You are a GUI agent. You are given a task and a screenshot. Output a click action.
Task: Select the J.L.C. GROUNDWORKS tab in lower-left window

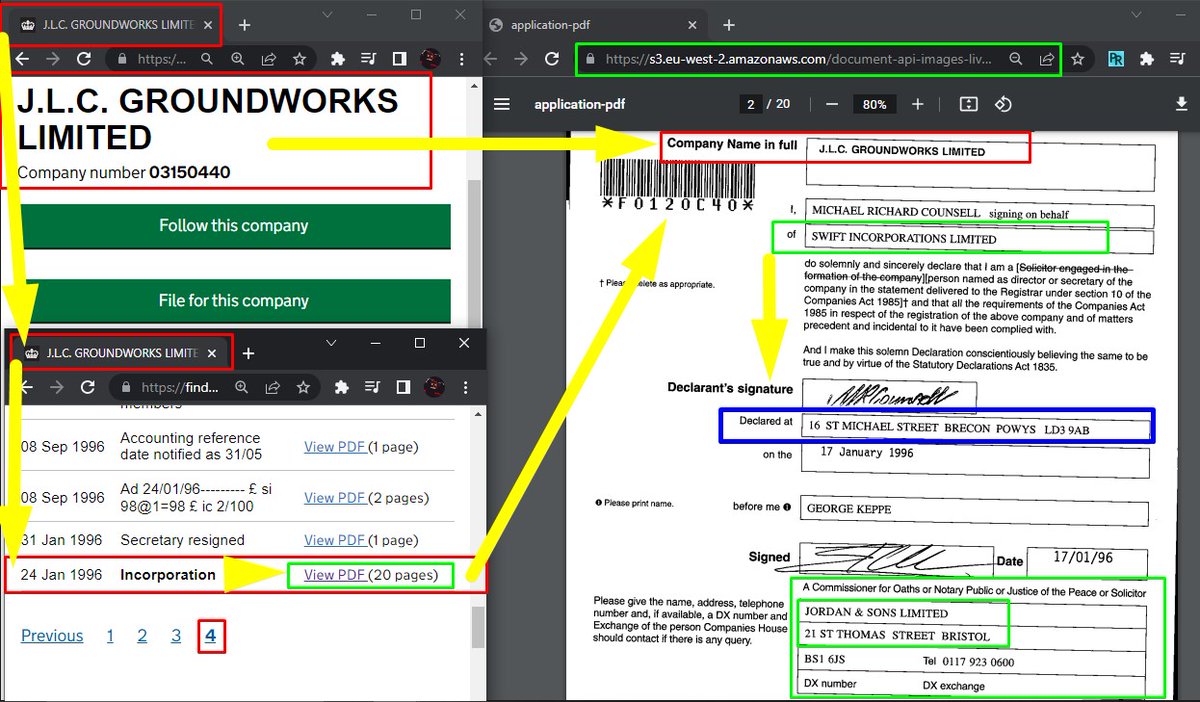[121, 352]
